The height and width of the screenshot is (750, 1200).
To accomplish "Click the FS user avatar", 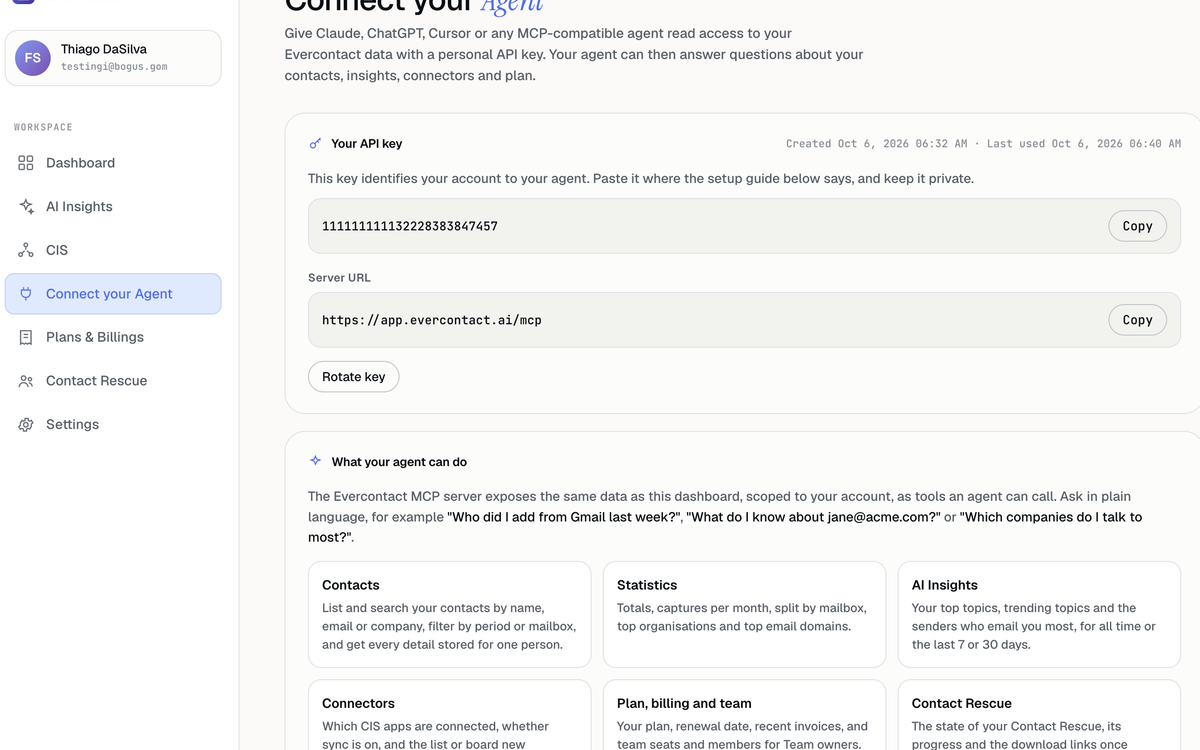I will [33, 58].
